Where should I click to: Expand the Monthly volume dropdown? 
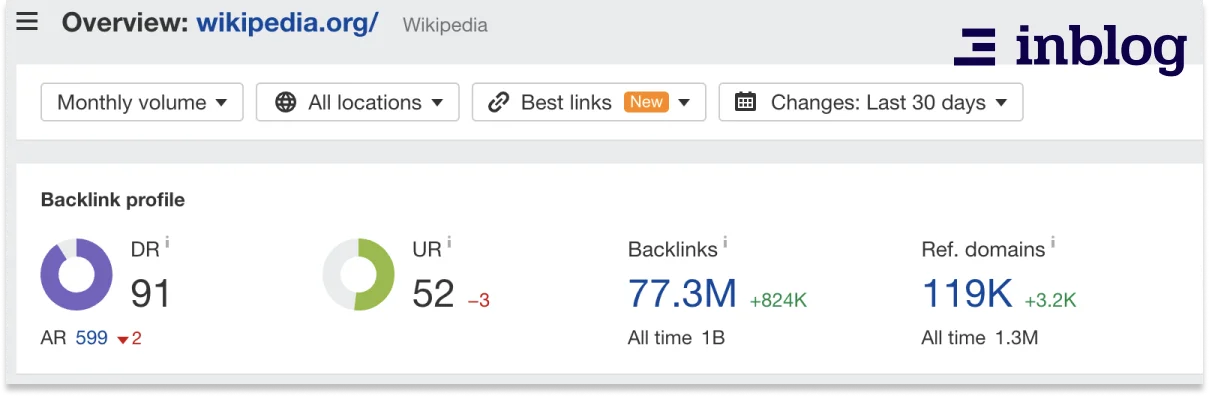(142, 102)
